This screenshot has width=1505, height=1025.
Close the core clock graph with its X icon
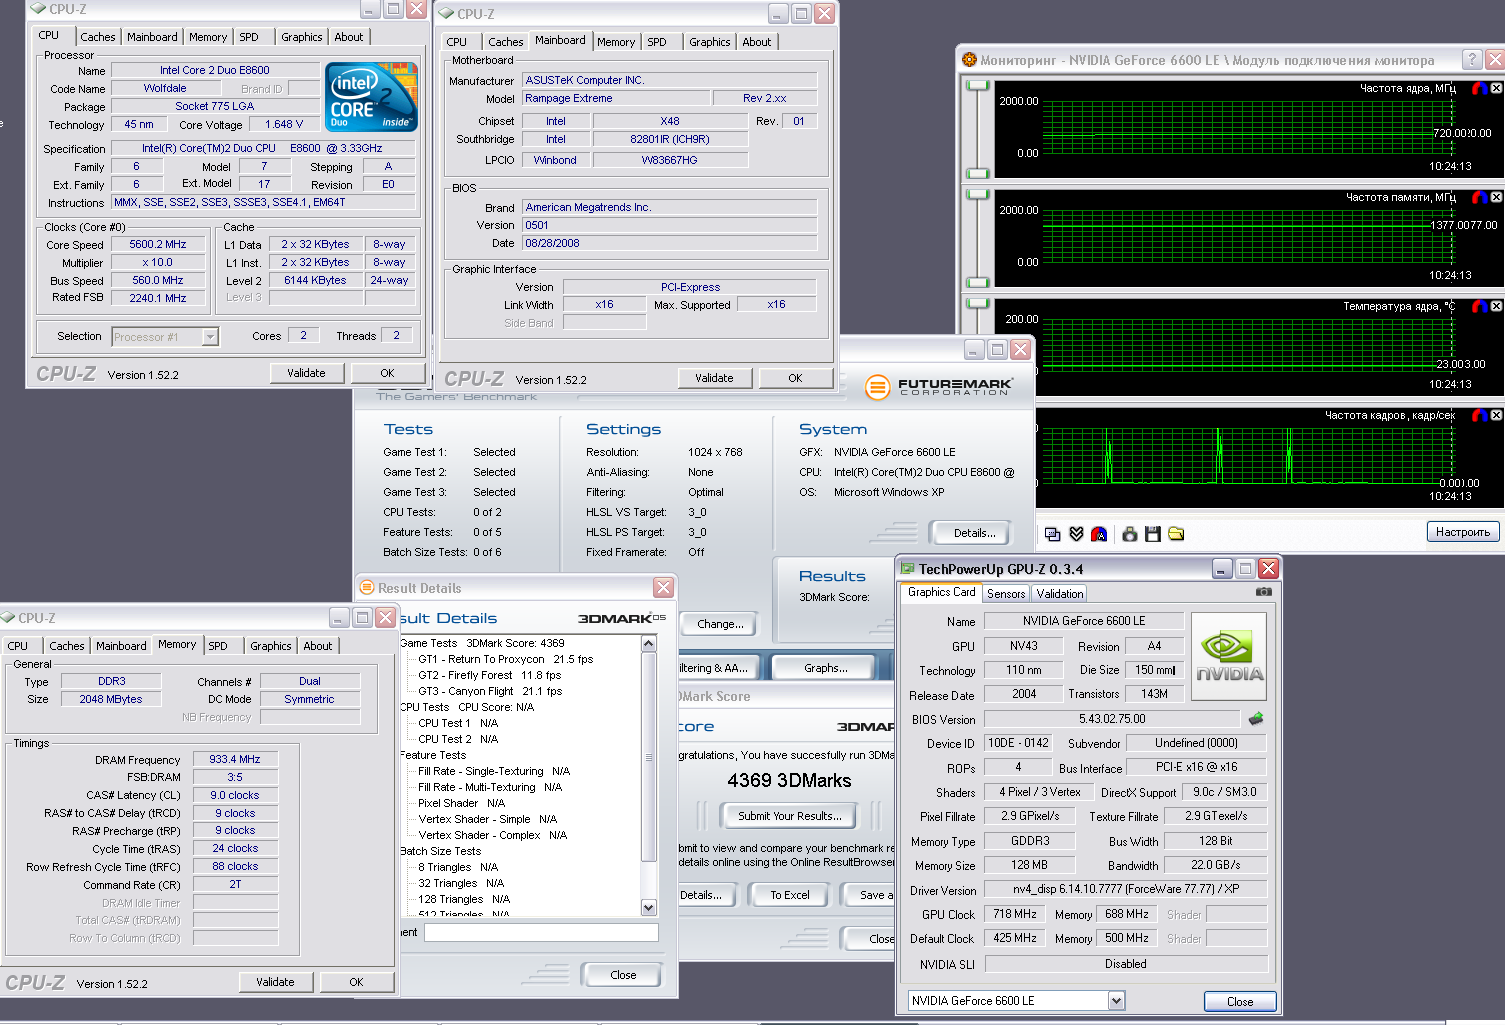pos(1496,88)
